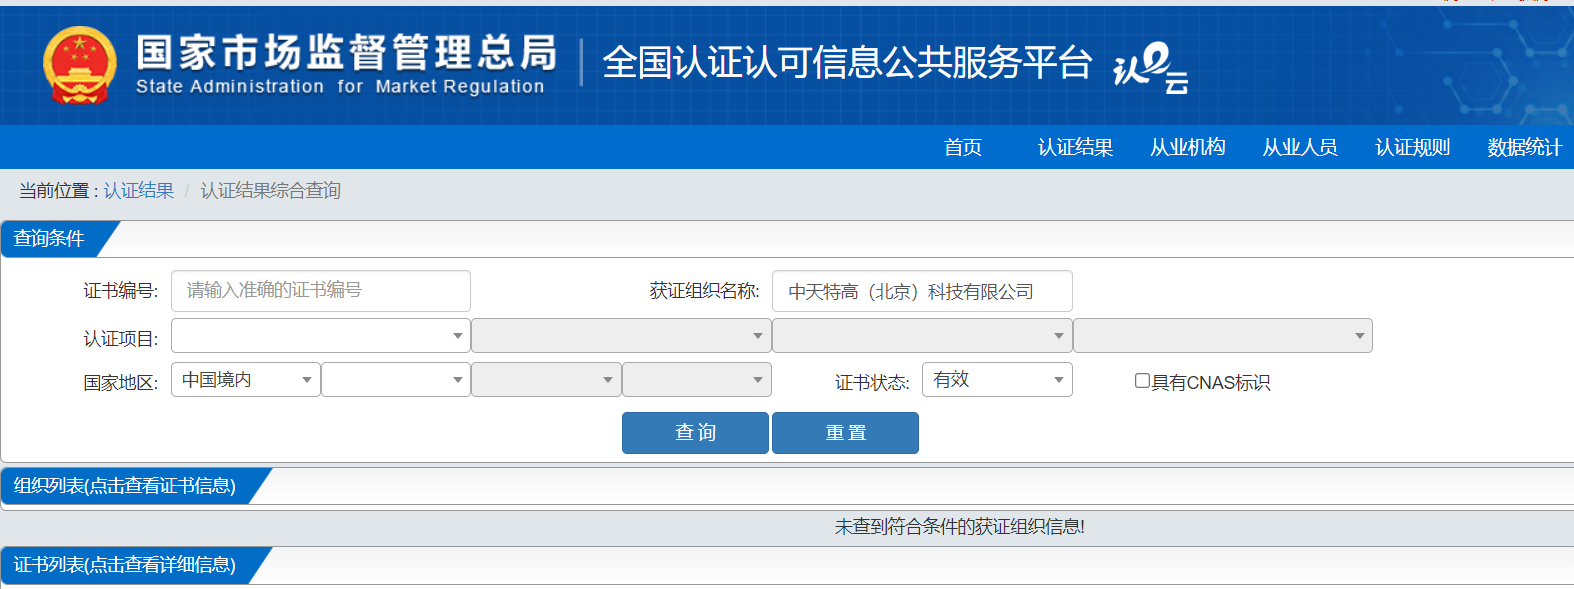Screen dimensions: 1574x589
Task: Open the fourth 国家地区 dropdown
Action: coord(697,380)
